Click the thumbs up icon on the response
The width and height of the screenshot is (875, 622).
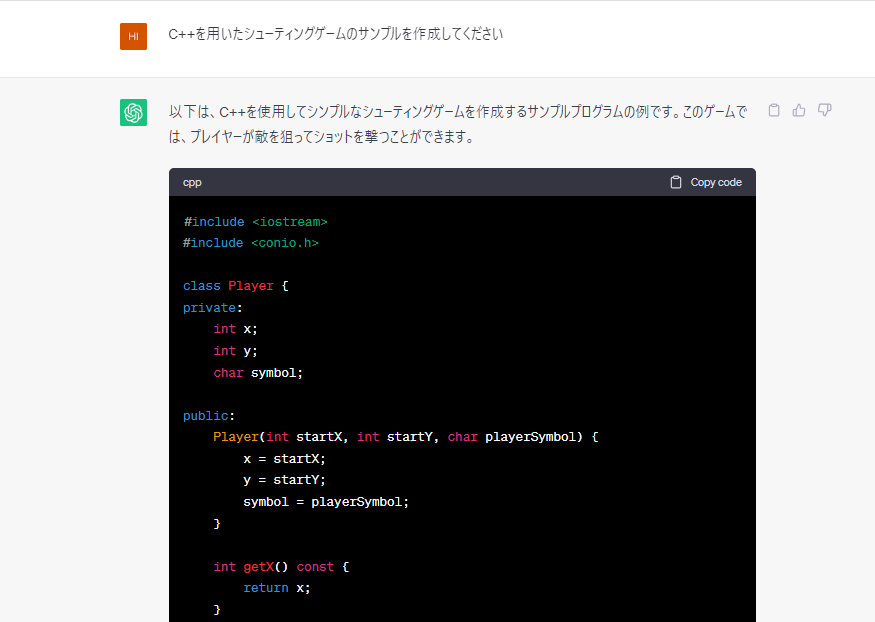(x=799, y=110)
